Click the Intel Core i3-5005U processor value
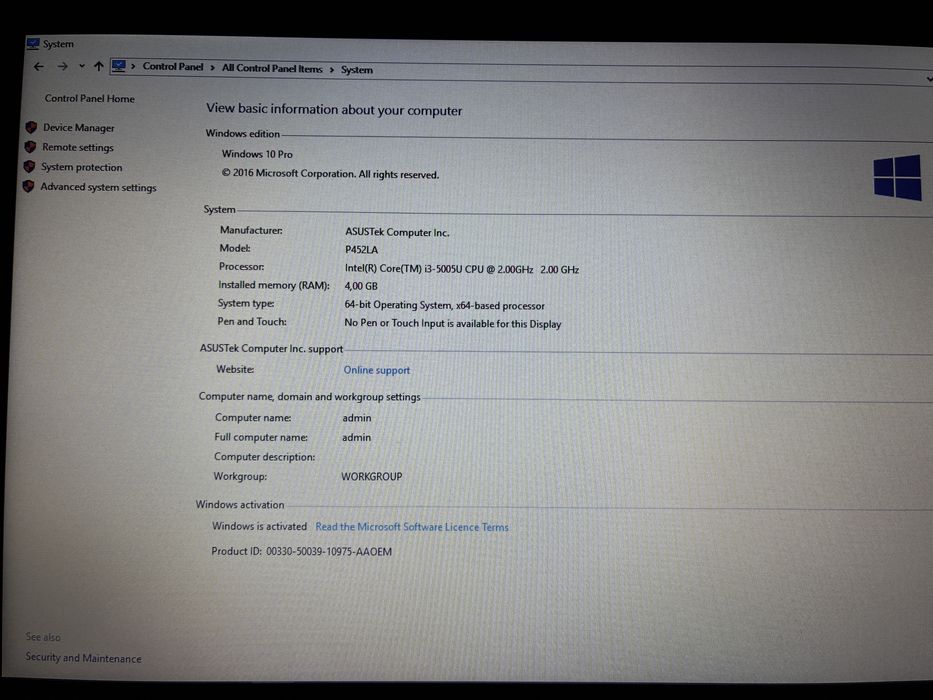 462,269
